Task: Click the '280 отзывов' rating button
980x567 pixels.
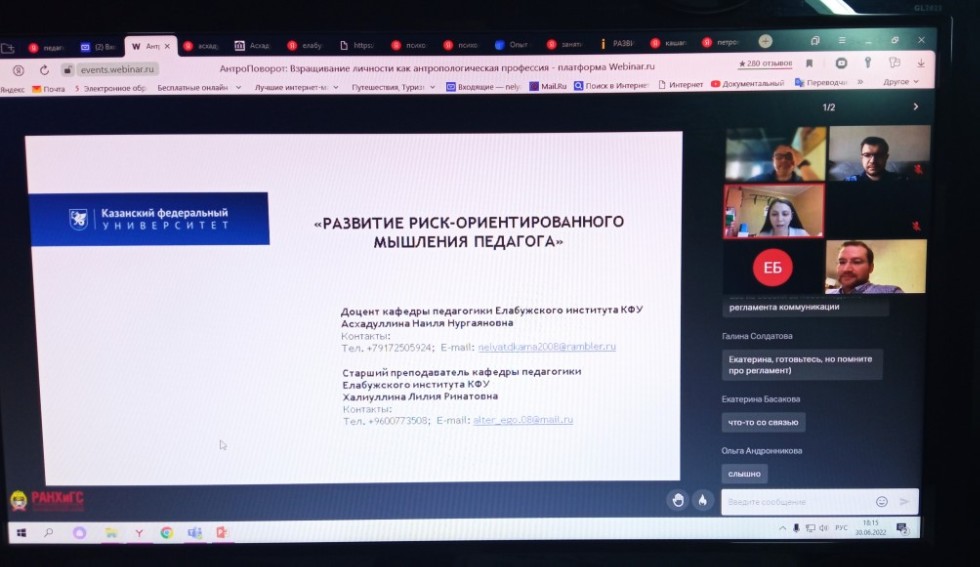Action: point(763,64)
